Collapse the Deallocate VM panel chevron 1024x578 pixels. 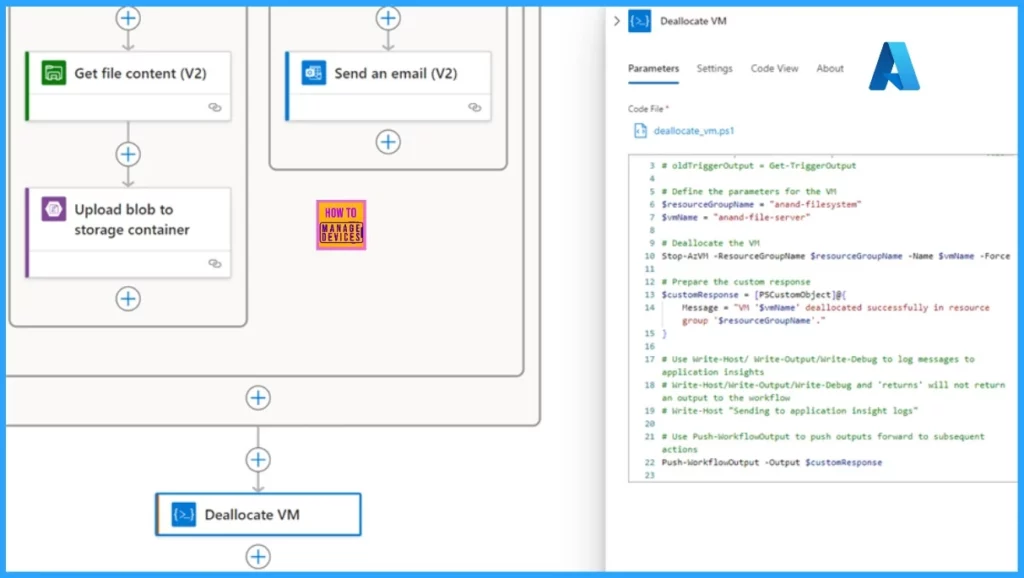pyautogui.click(x=616, y=21)
